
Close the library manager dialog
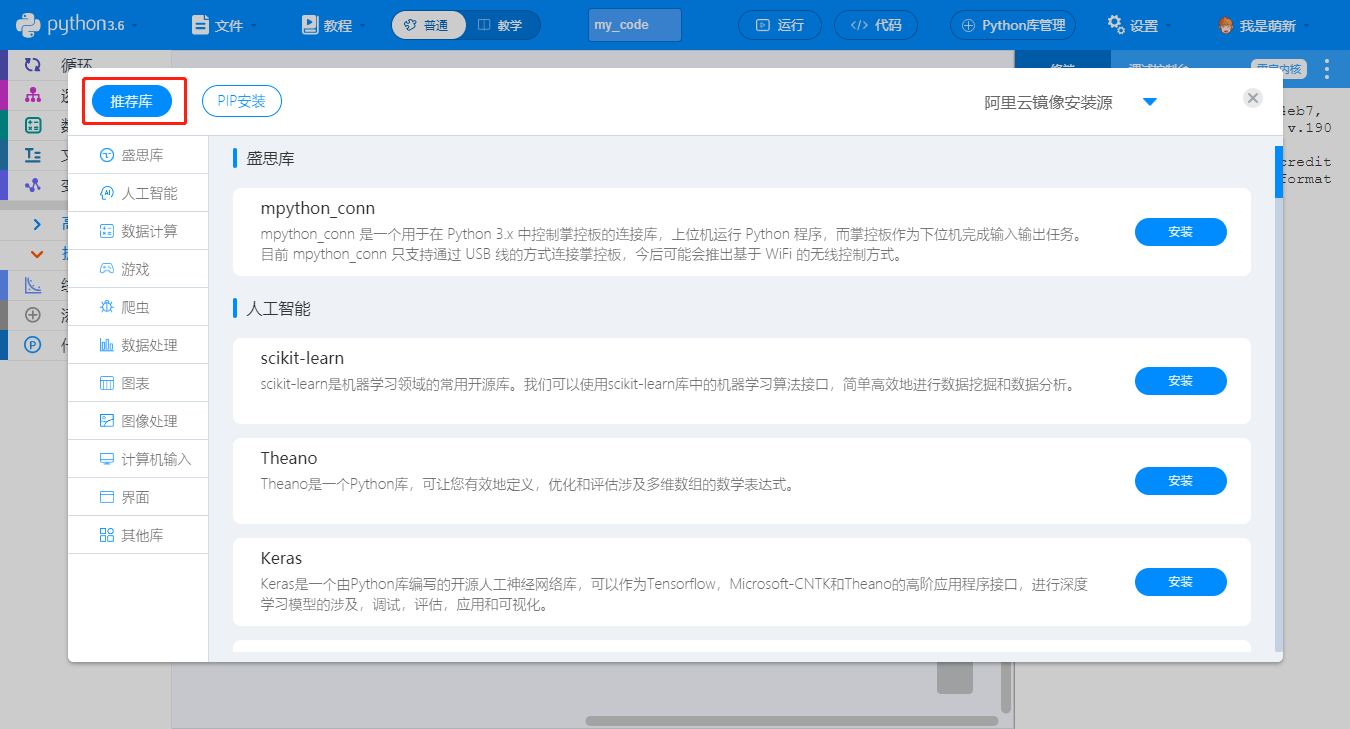click(1253, 98)
